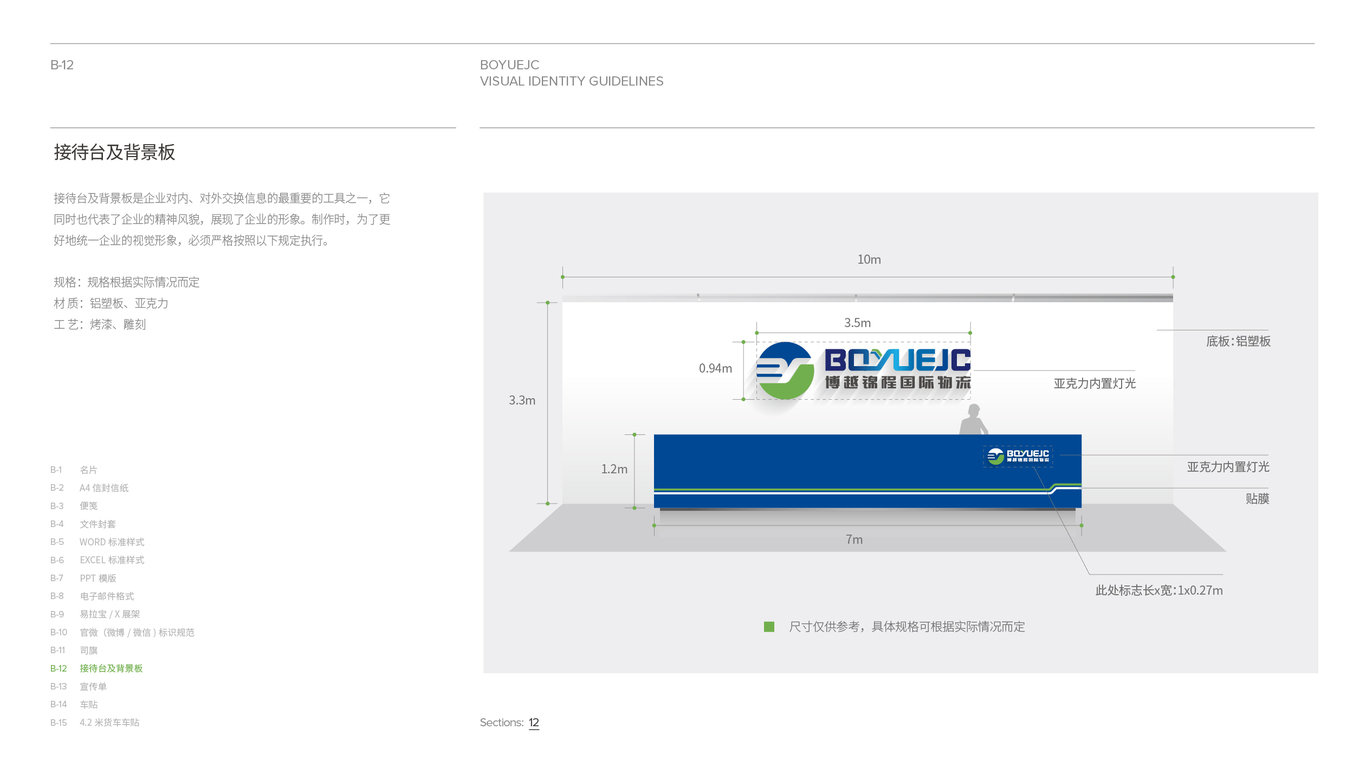Click the 7m desk width label

[854, 539]
